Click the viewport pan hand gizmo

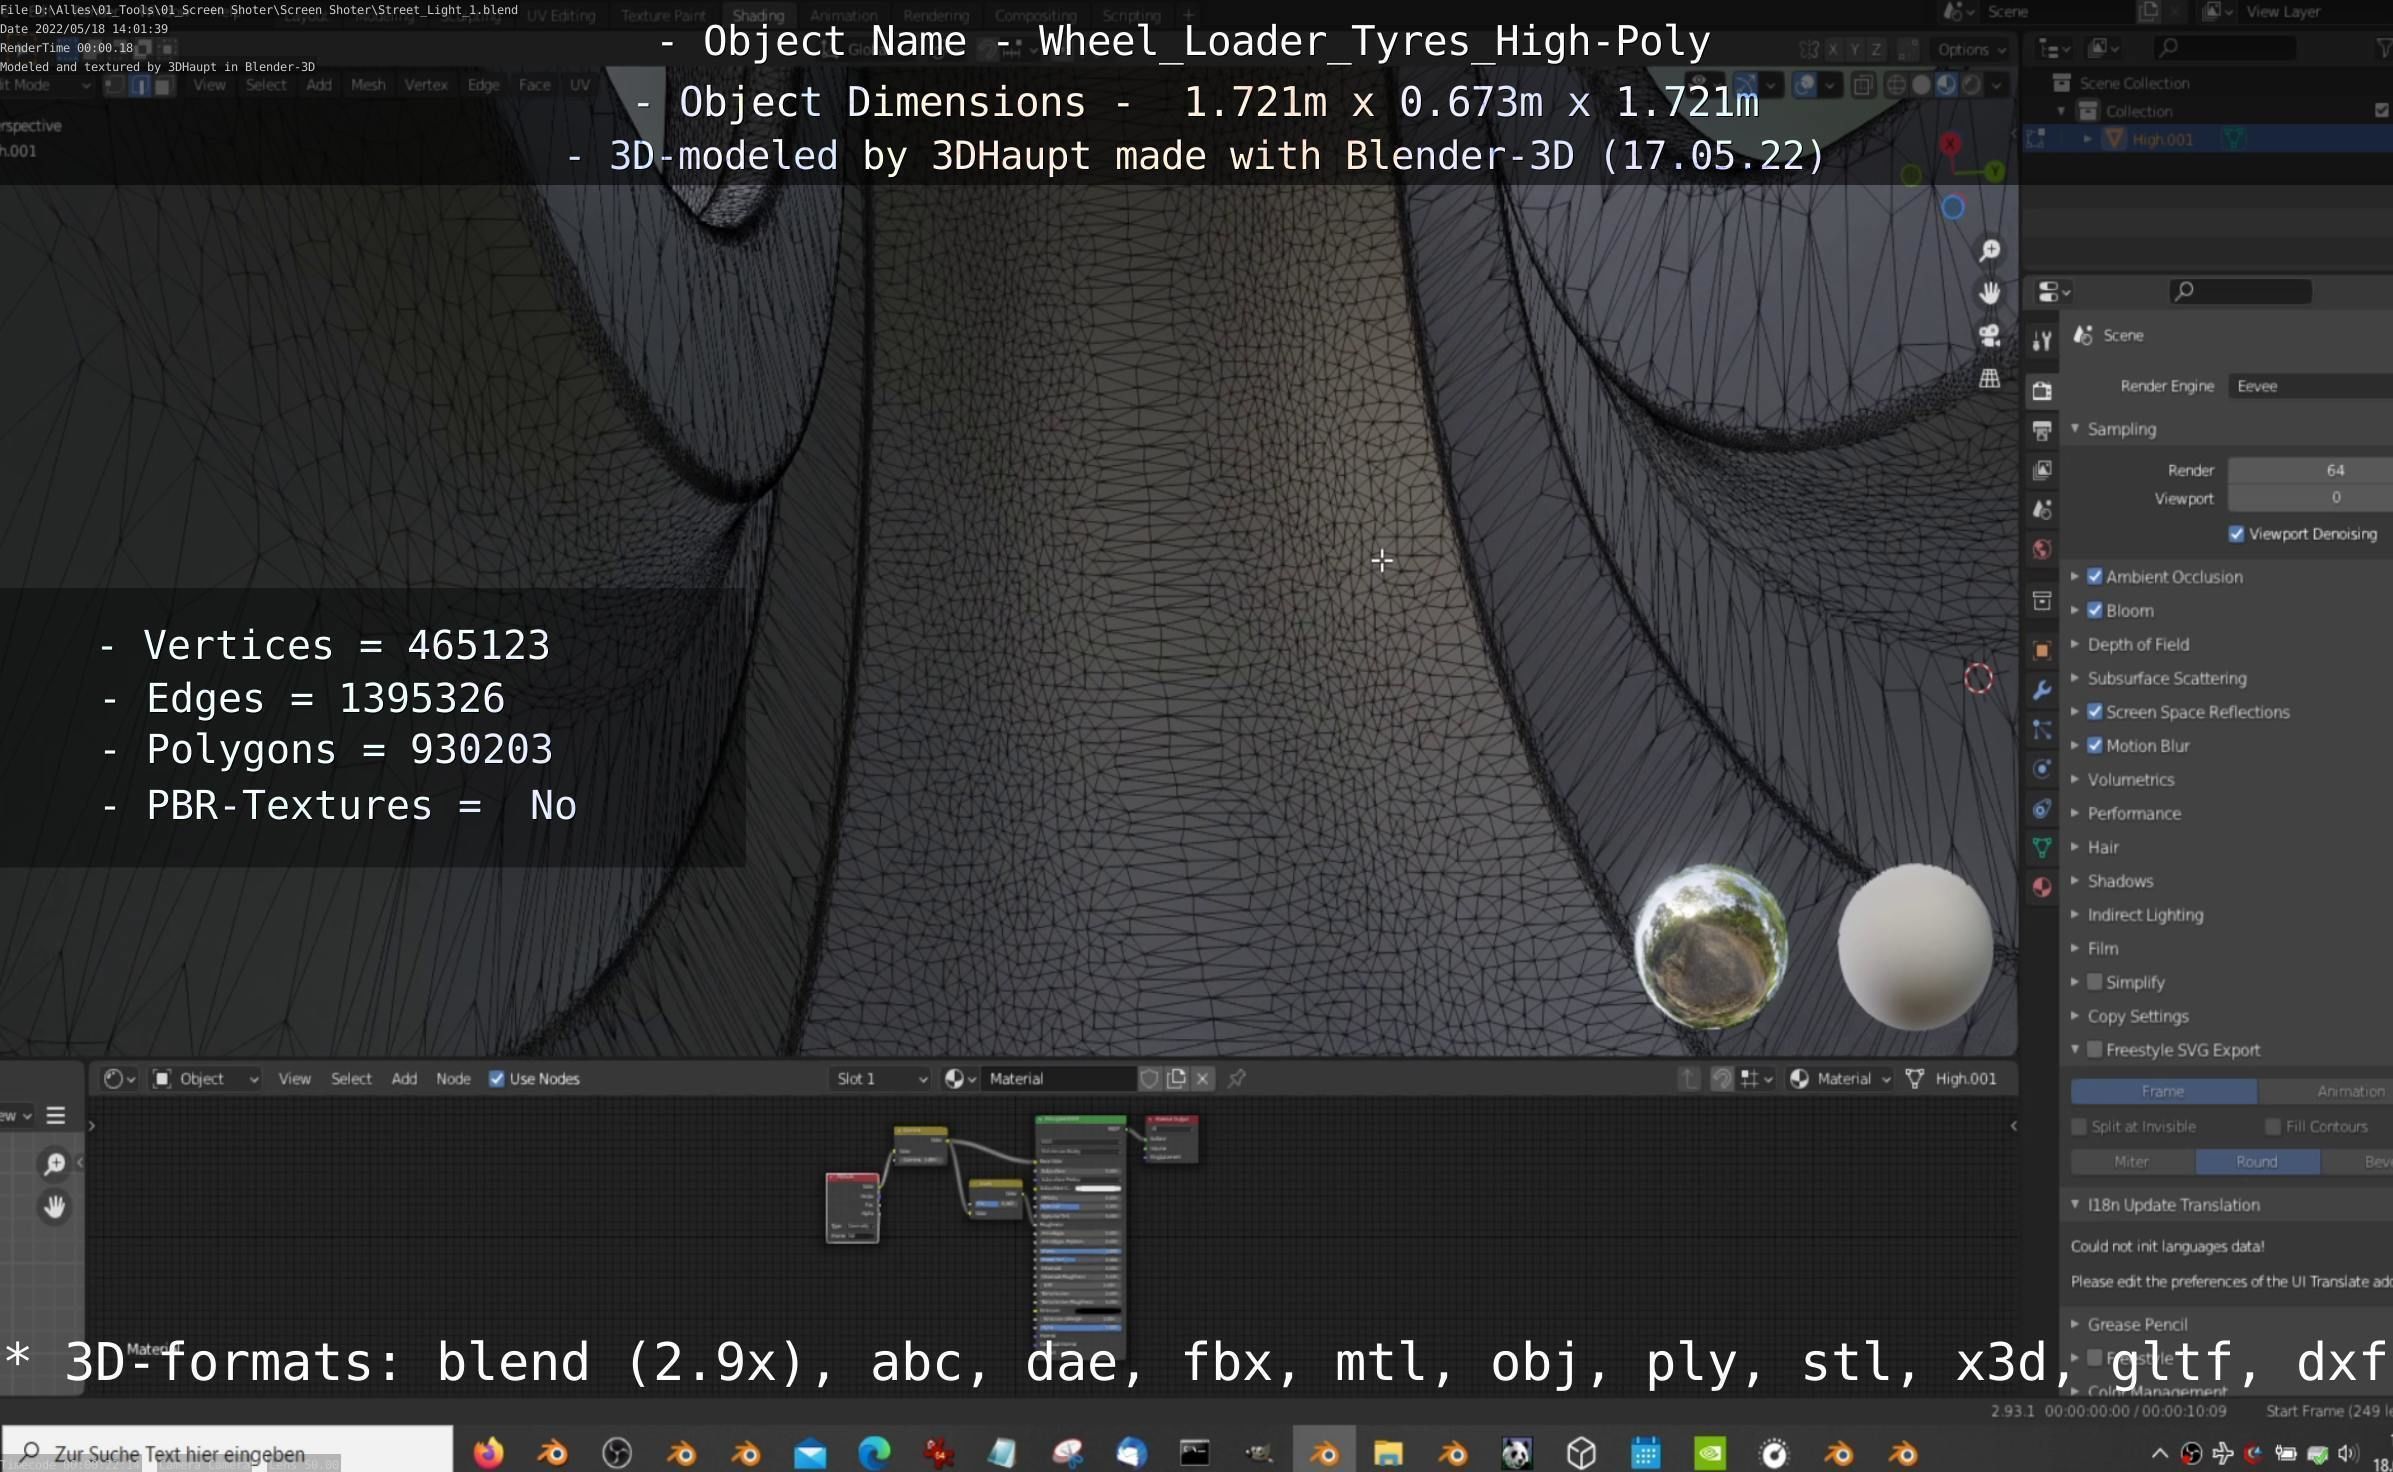point(1990,293)
